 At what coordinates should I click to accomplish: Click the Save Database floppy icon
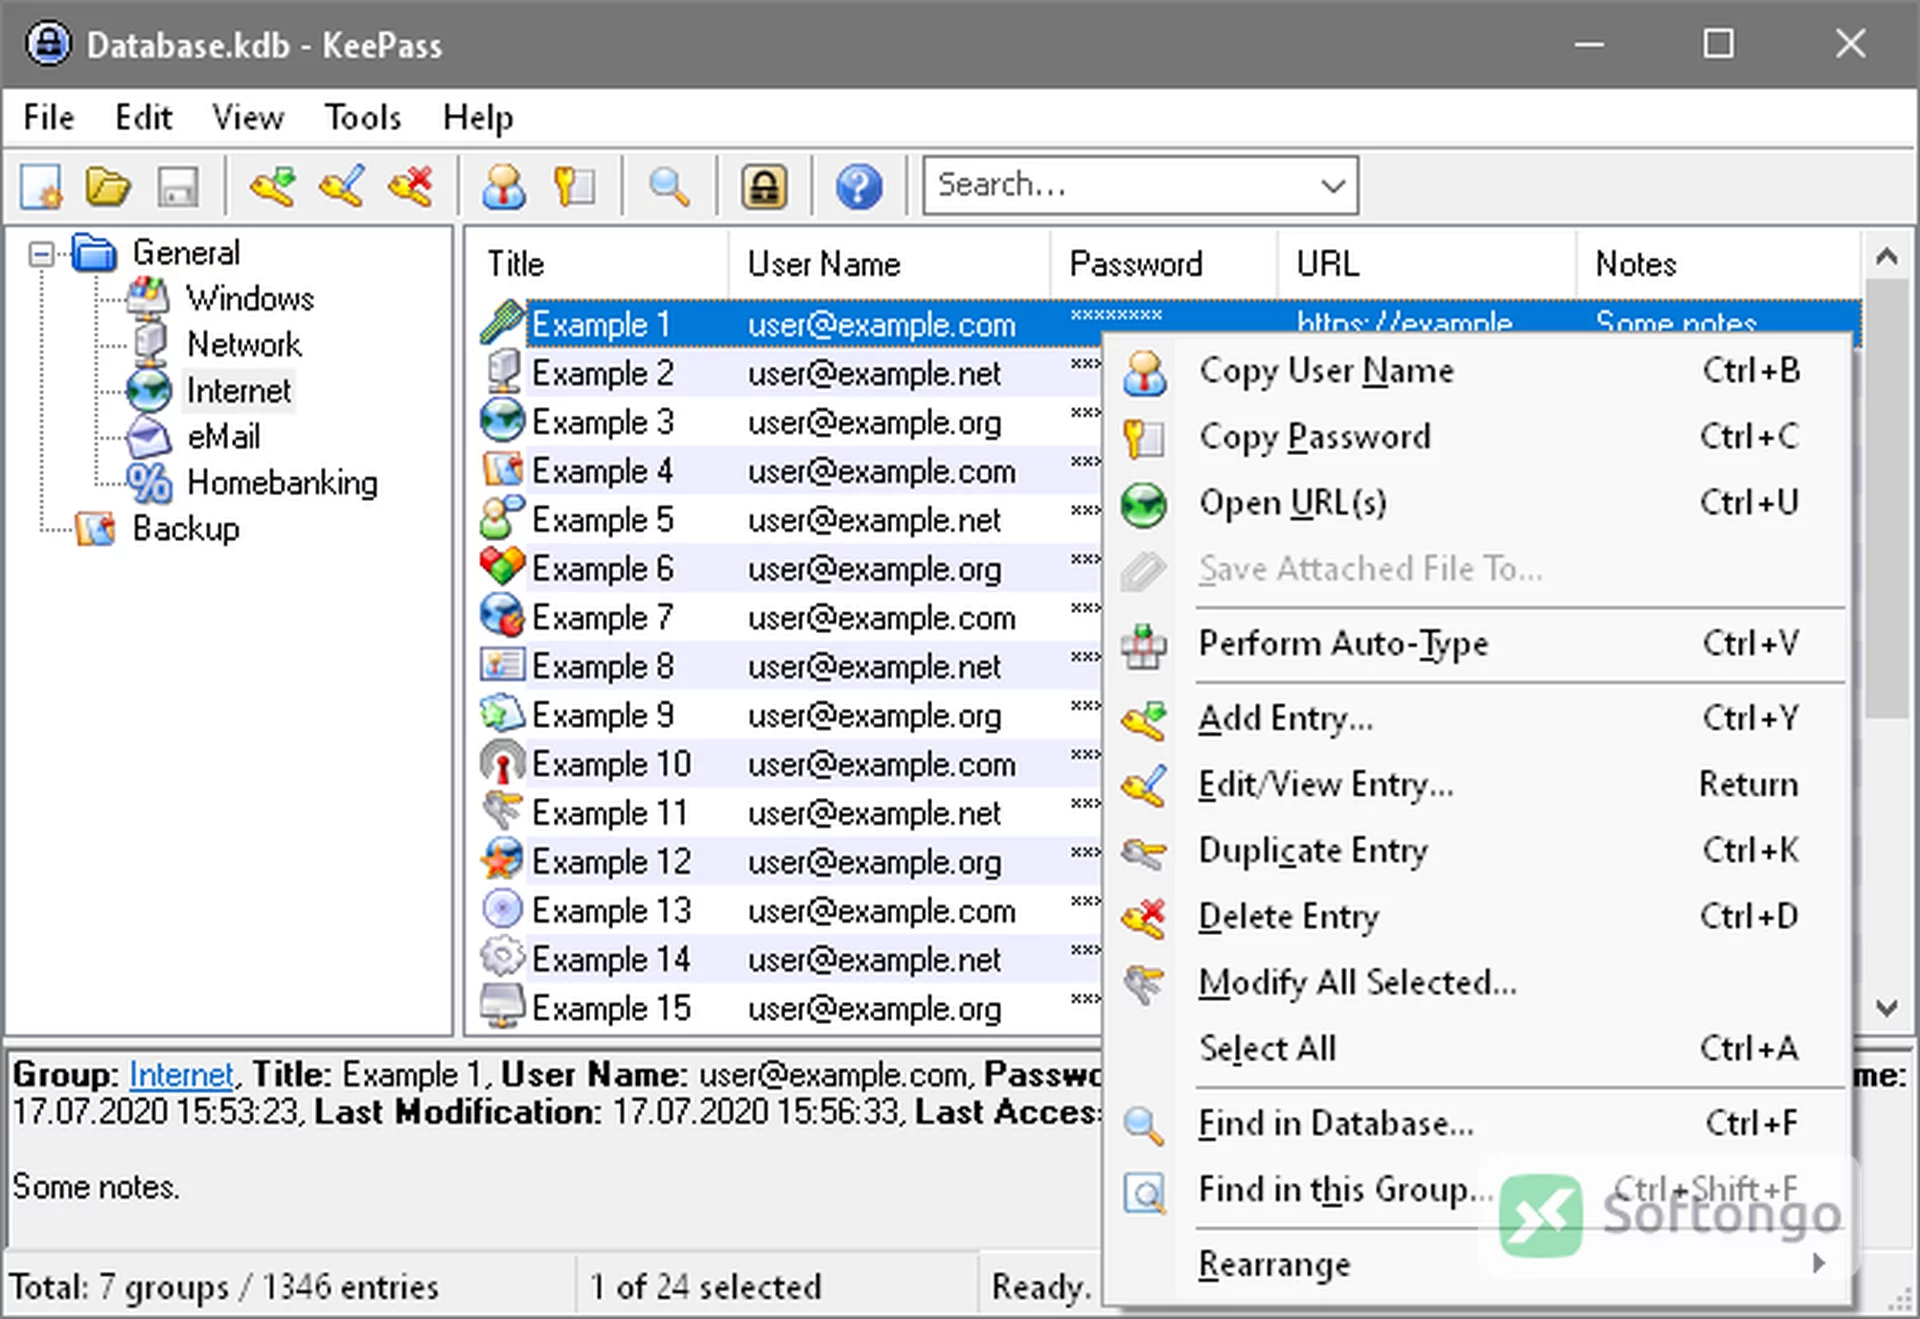click(x=178, y=186)
